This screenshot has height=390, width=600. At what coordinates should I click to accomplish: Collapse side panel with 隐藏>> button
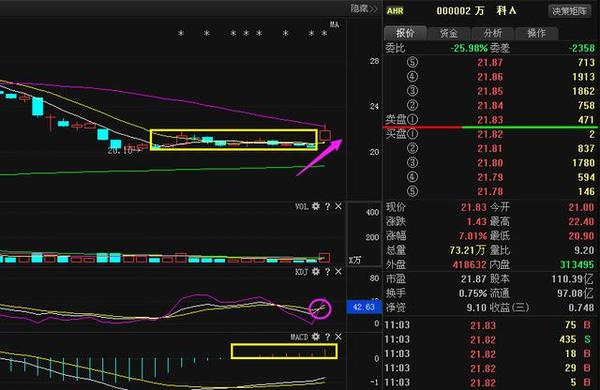tap(364, 8)
